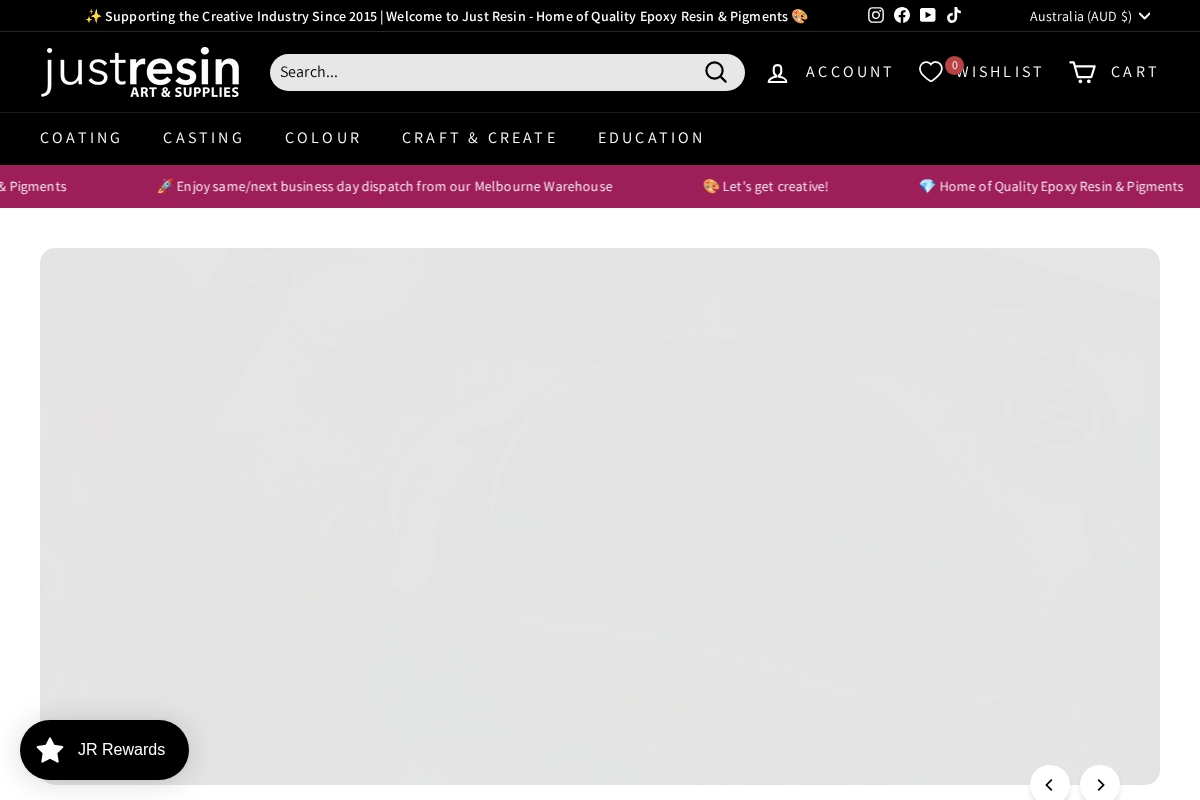Open the shopping Cart icon

pos(1082,72)
